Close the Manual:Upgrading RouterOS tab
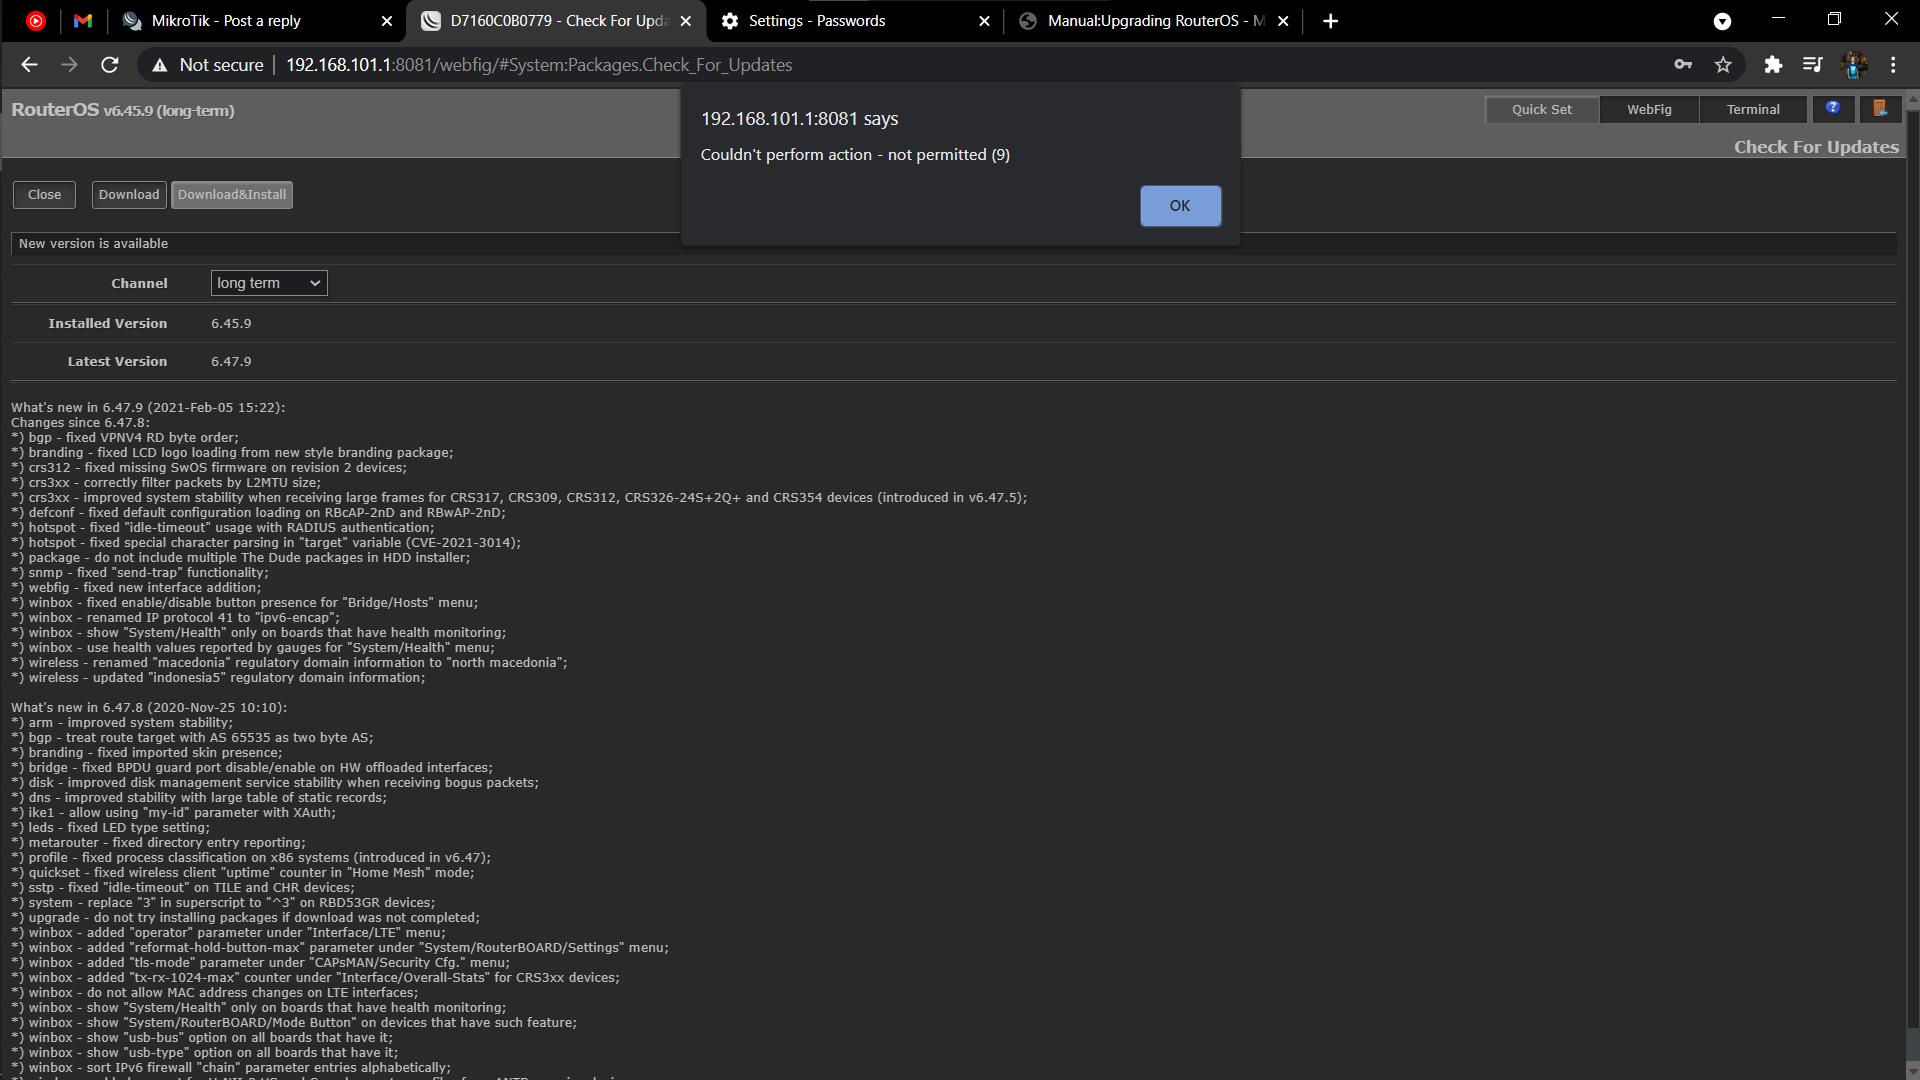 pos(1283,21)
